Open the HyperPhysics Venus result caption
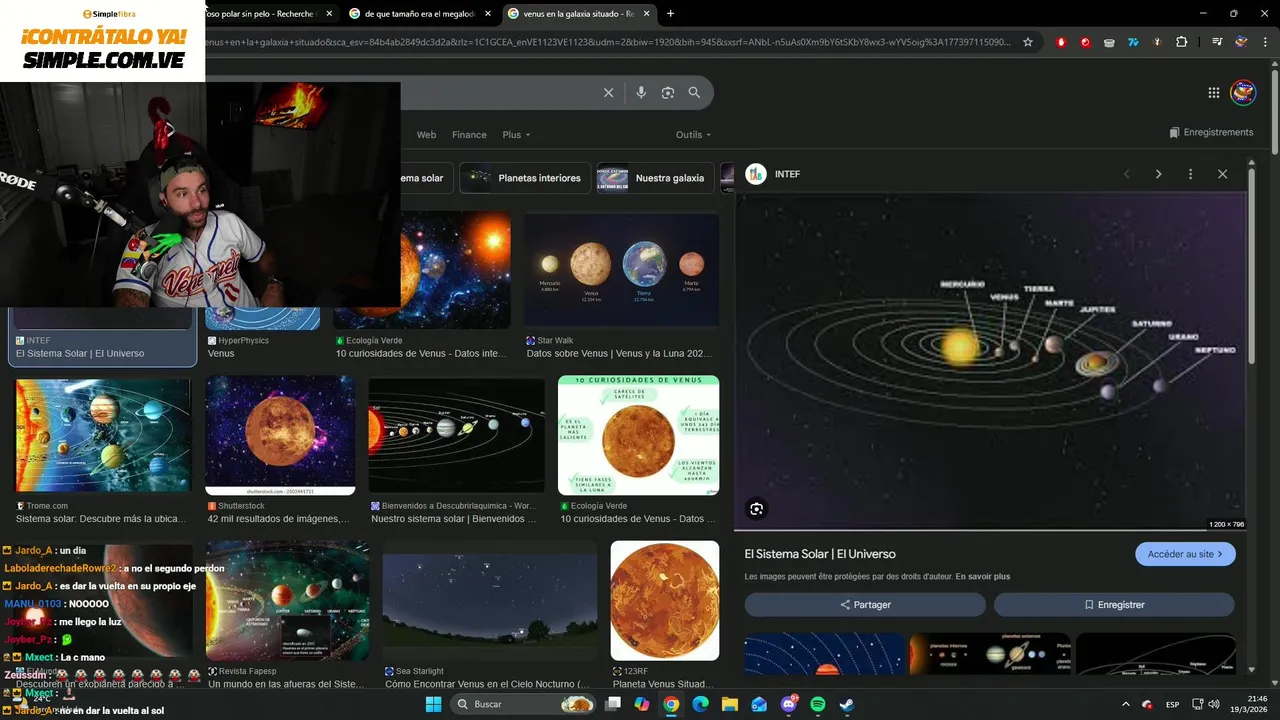 (221, 353)
